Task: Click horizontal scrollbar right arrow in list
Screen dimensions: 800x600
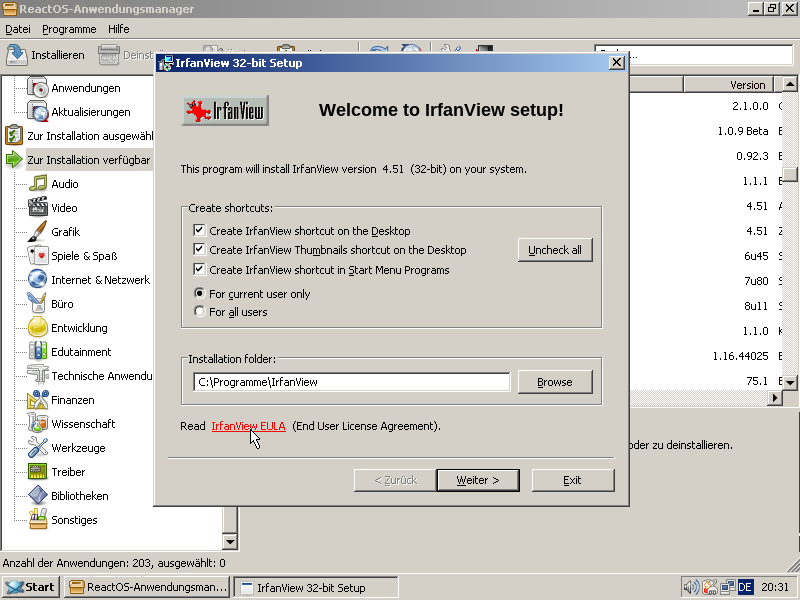Action: [774, 398]
